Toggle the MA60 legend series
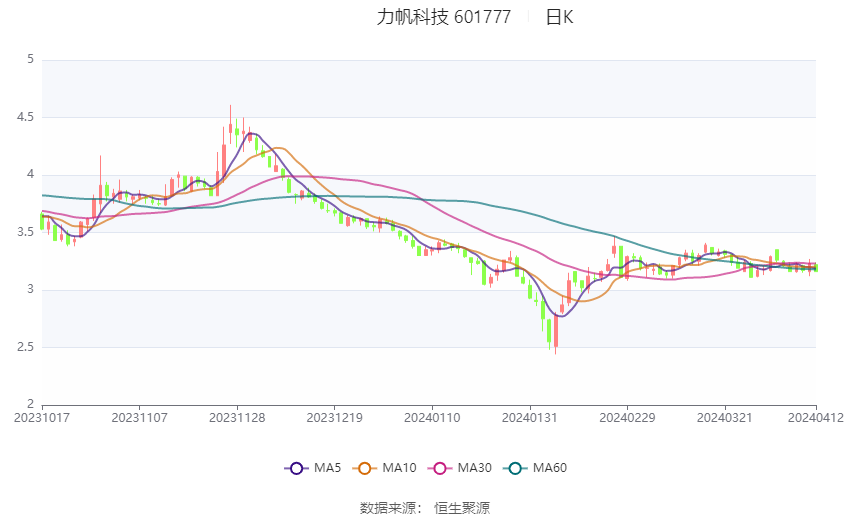Image resolution: width=850 pixels, height=516 pixels. coord(535,468)
